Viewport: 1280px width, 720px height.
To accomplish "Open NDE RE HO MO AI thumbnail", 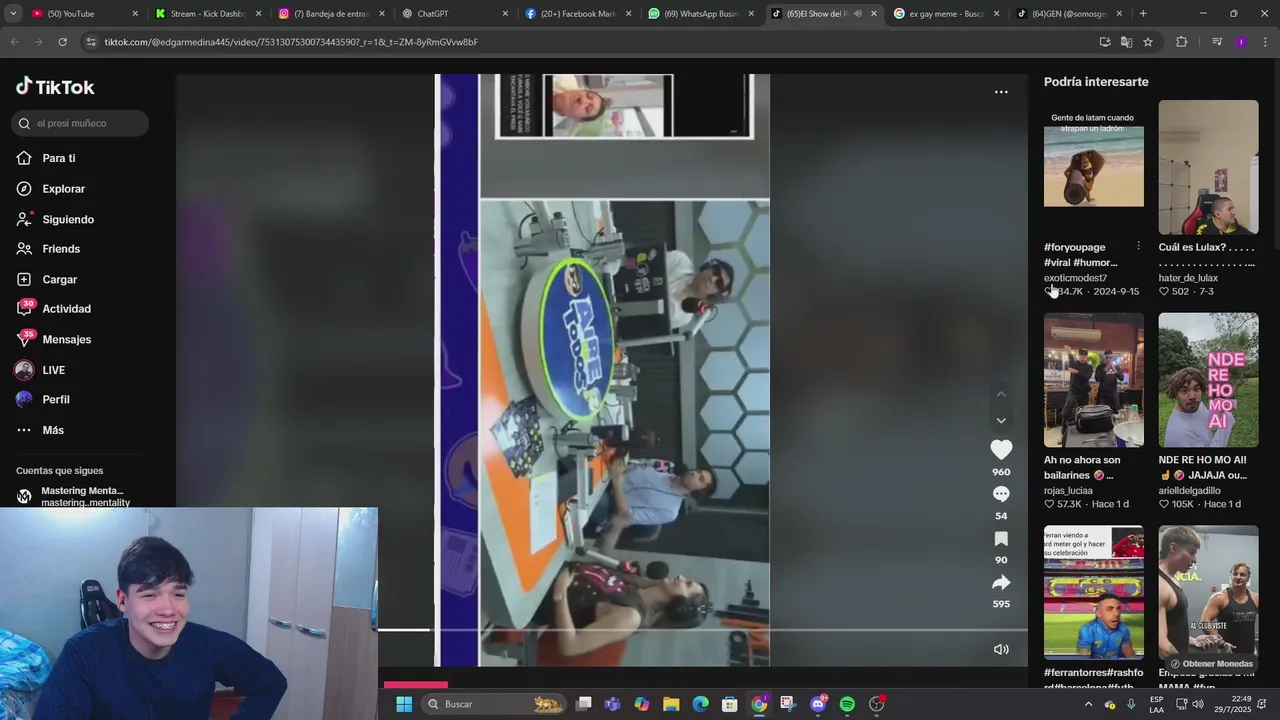I will coord(1208,380).
